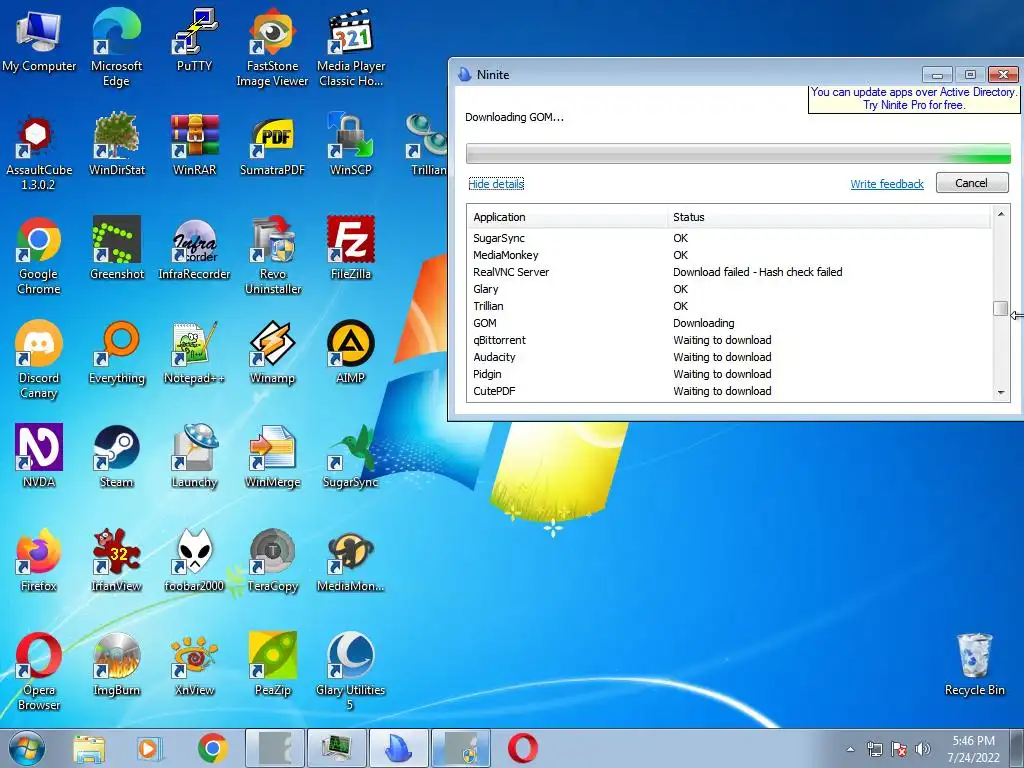Select the SugarSync hummingbird desktop icon

tap(351, 456)
